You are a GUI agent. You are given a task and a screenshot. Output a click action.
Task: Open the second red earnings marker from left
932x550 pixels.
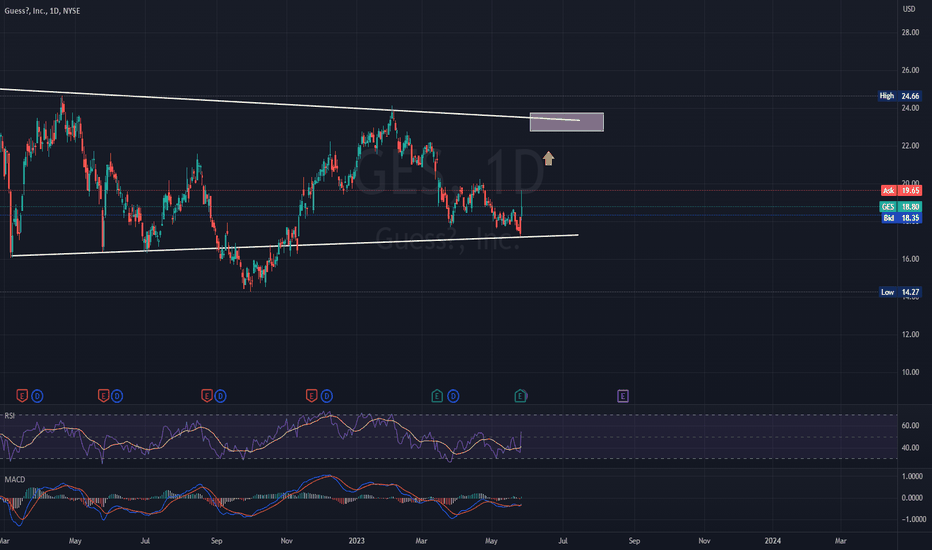pos(103,396)
